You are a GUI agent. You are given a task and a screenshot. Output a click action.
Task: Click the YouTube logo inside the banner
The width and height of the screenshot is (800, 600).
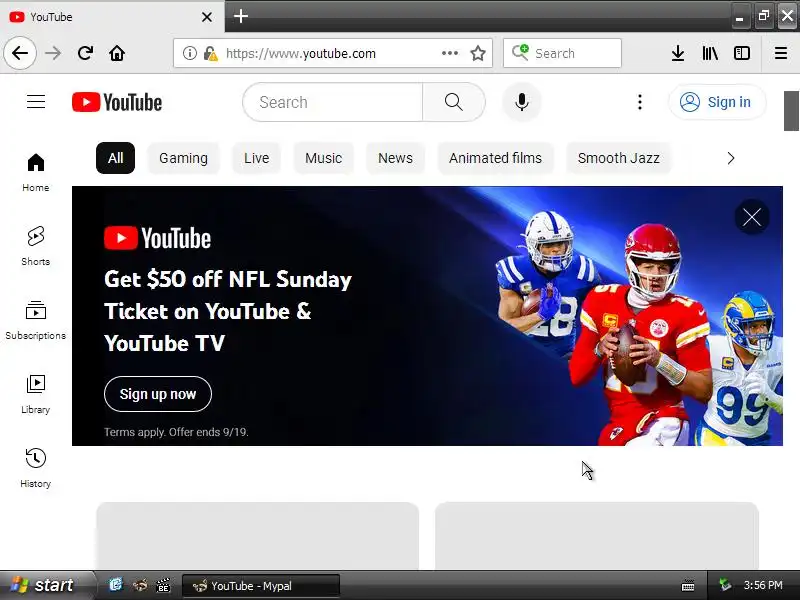tap(157, 238)
